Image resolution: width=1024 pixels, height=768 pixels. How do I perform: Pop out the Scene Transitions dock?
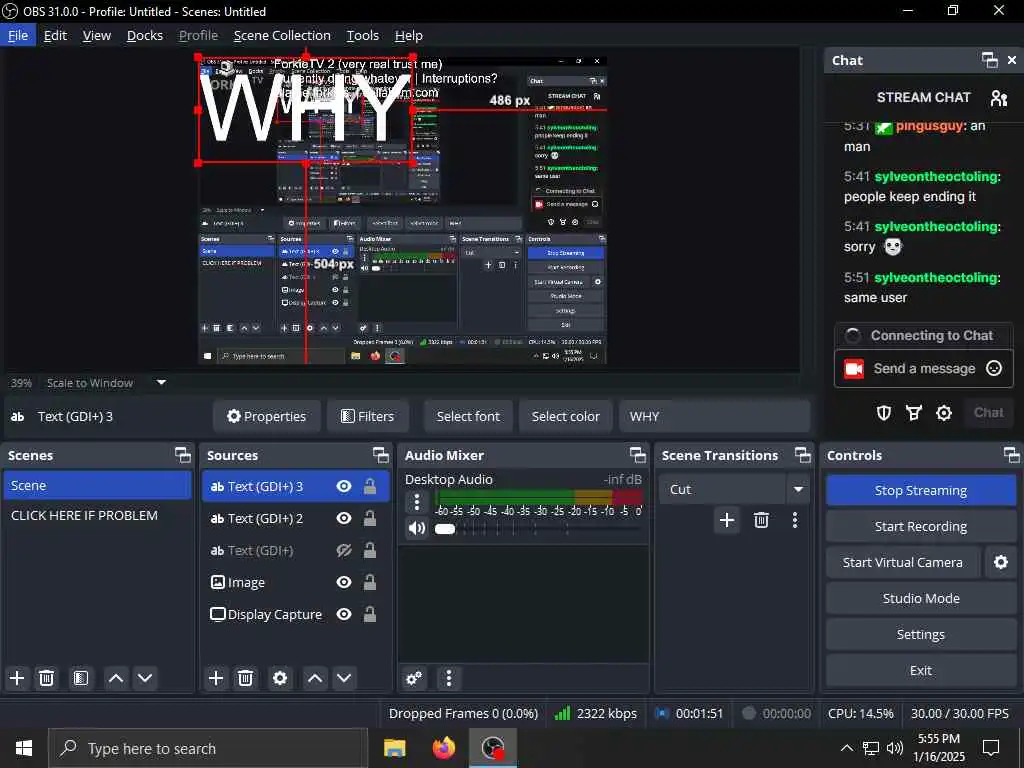coord(803,455)
